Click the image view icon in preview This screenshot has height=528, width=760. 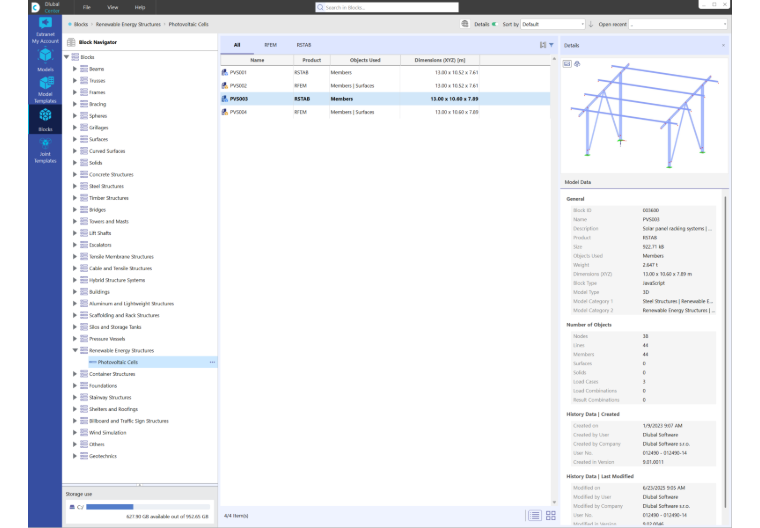pos(567,64)
